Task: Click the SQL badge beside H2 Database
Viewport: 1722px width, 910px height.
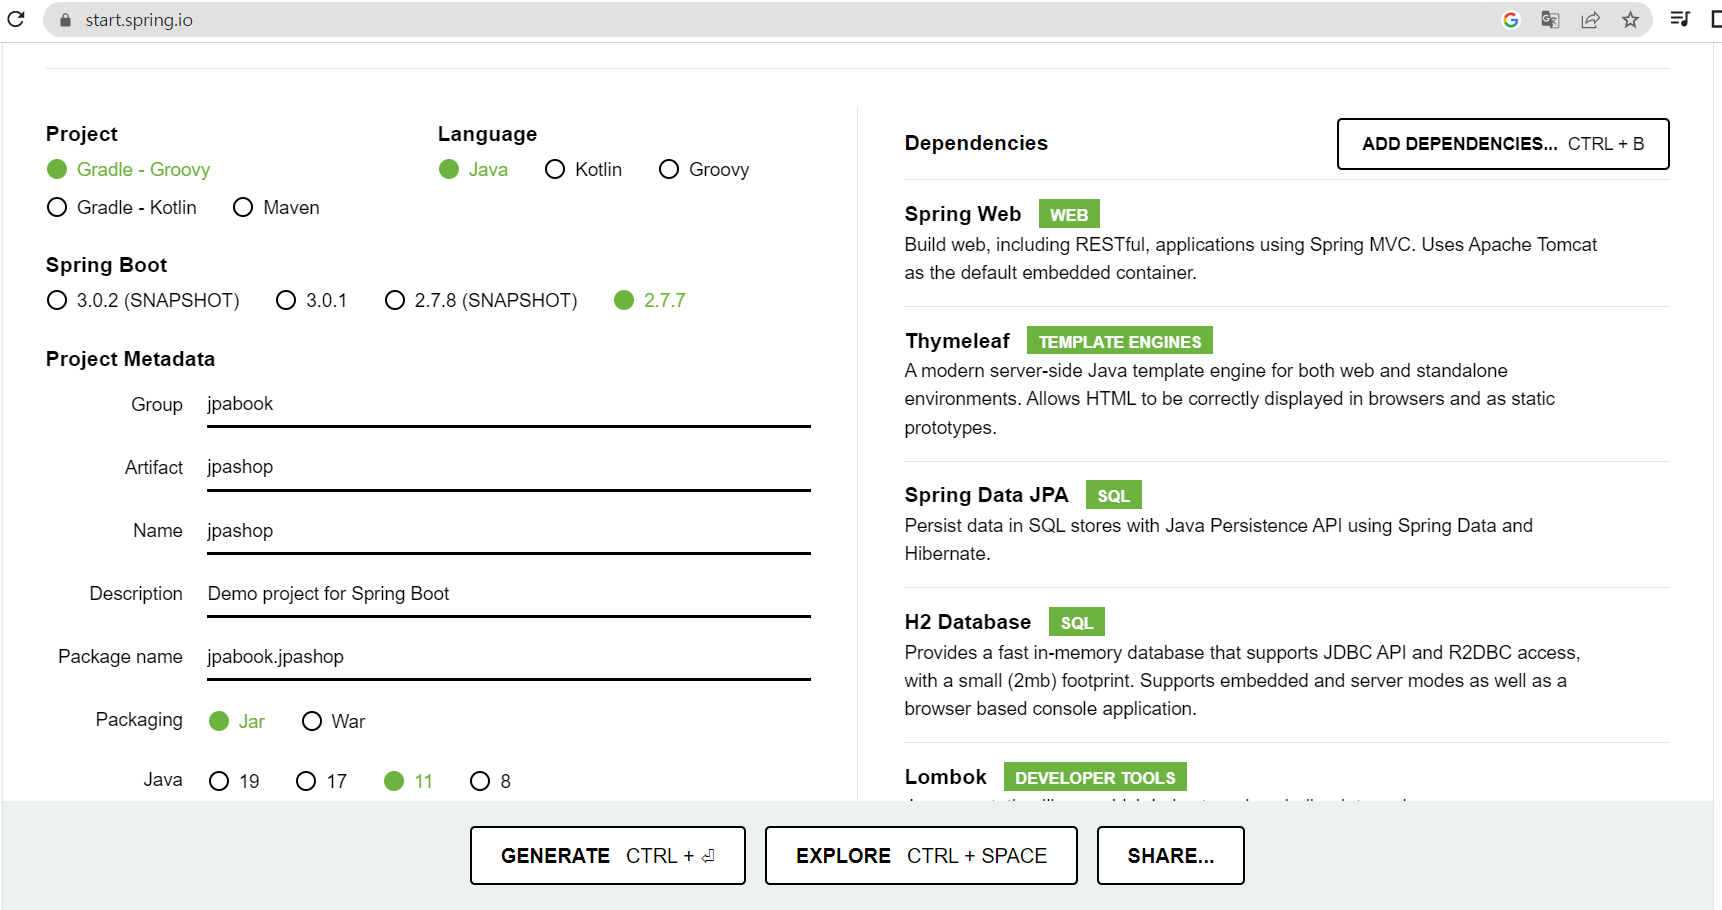Action: [1077, 623]
